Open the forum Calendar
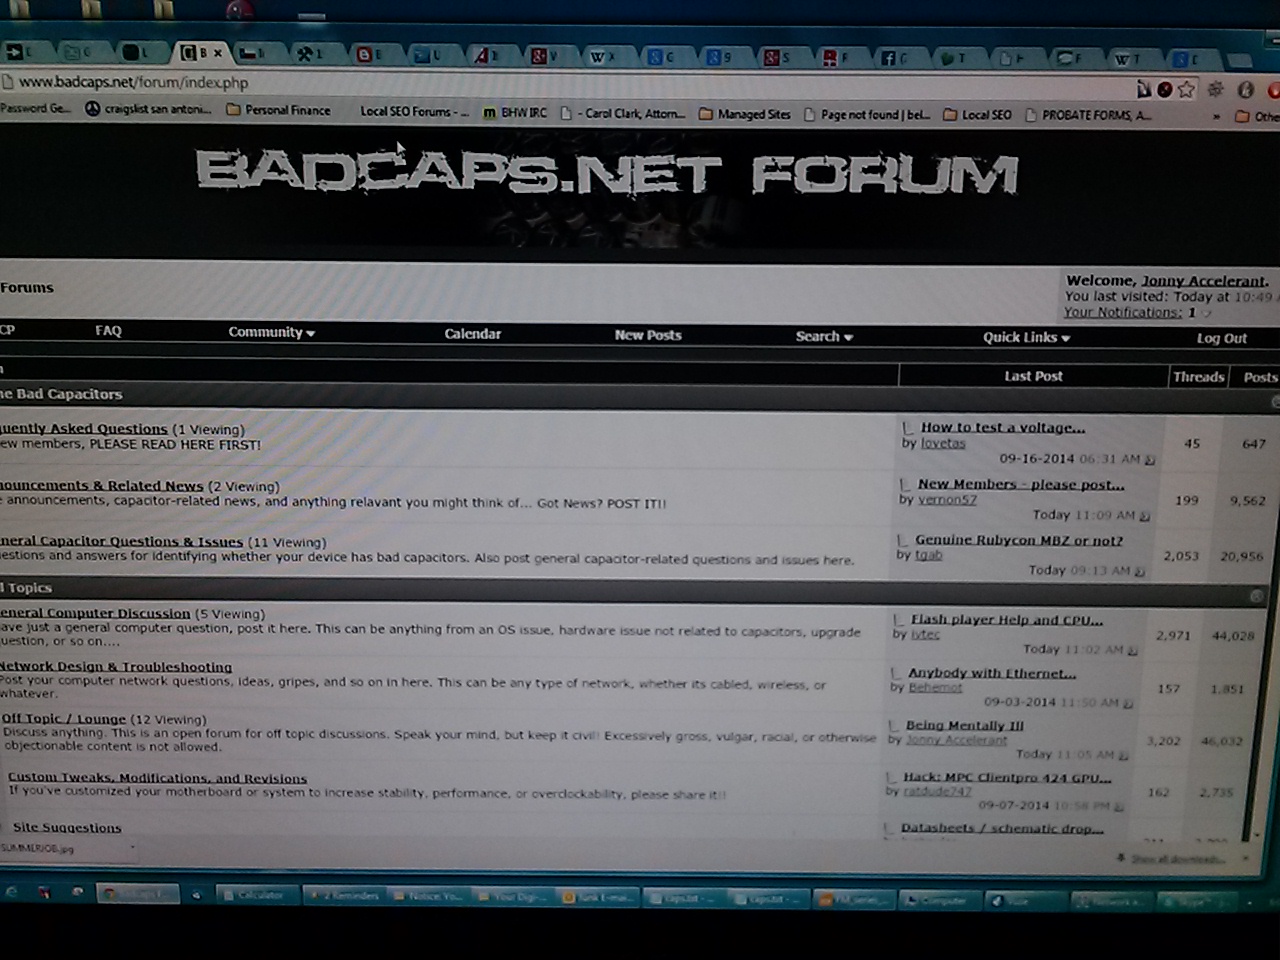 coord(473,334)
